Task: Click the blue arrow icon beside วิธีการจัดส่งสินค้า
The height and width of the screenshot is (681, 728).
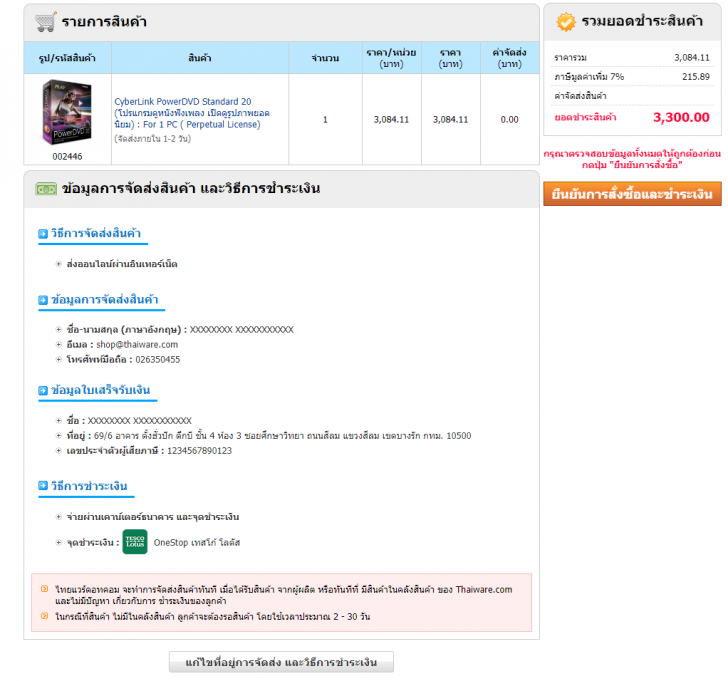Action: (43, 233)
